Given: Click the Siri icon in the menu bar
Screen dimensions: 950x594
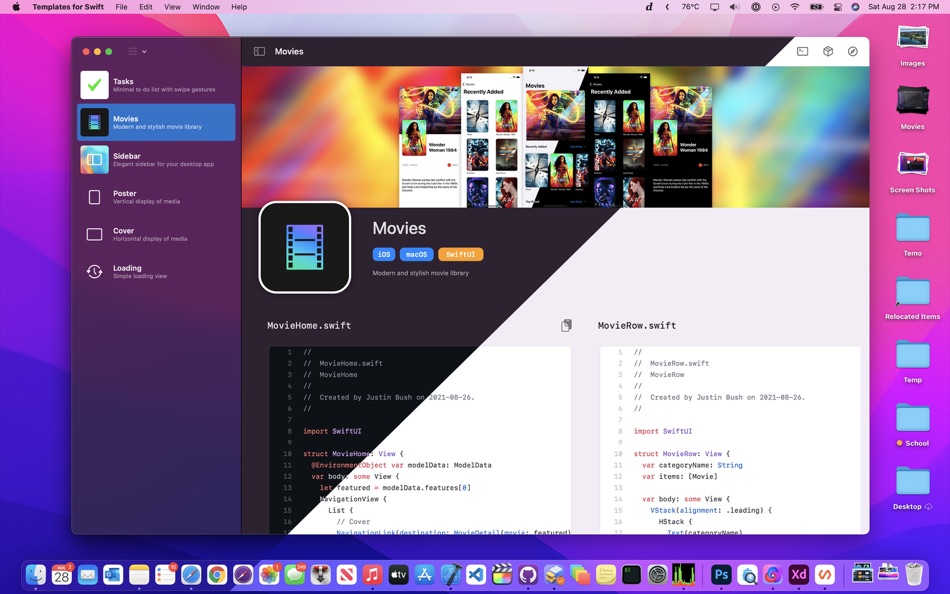Looking at the screenshot, I should [855, 7].
